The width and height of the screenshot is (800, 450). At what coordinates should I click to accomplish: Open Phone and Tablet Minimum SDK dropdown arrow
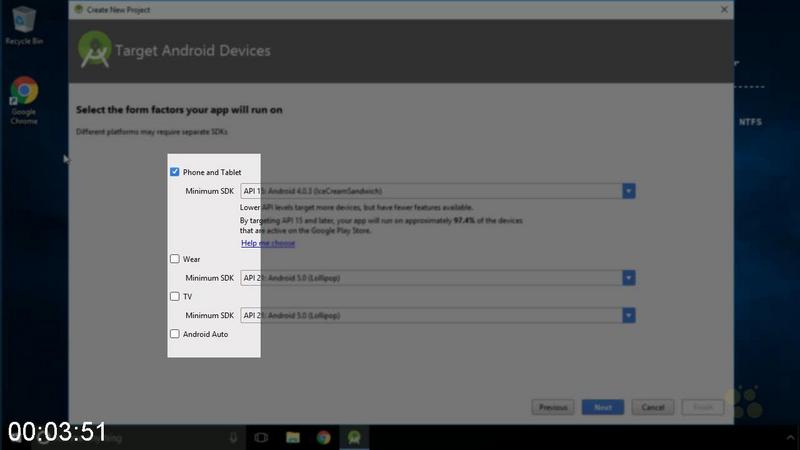[629, 191]
